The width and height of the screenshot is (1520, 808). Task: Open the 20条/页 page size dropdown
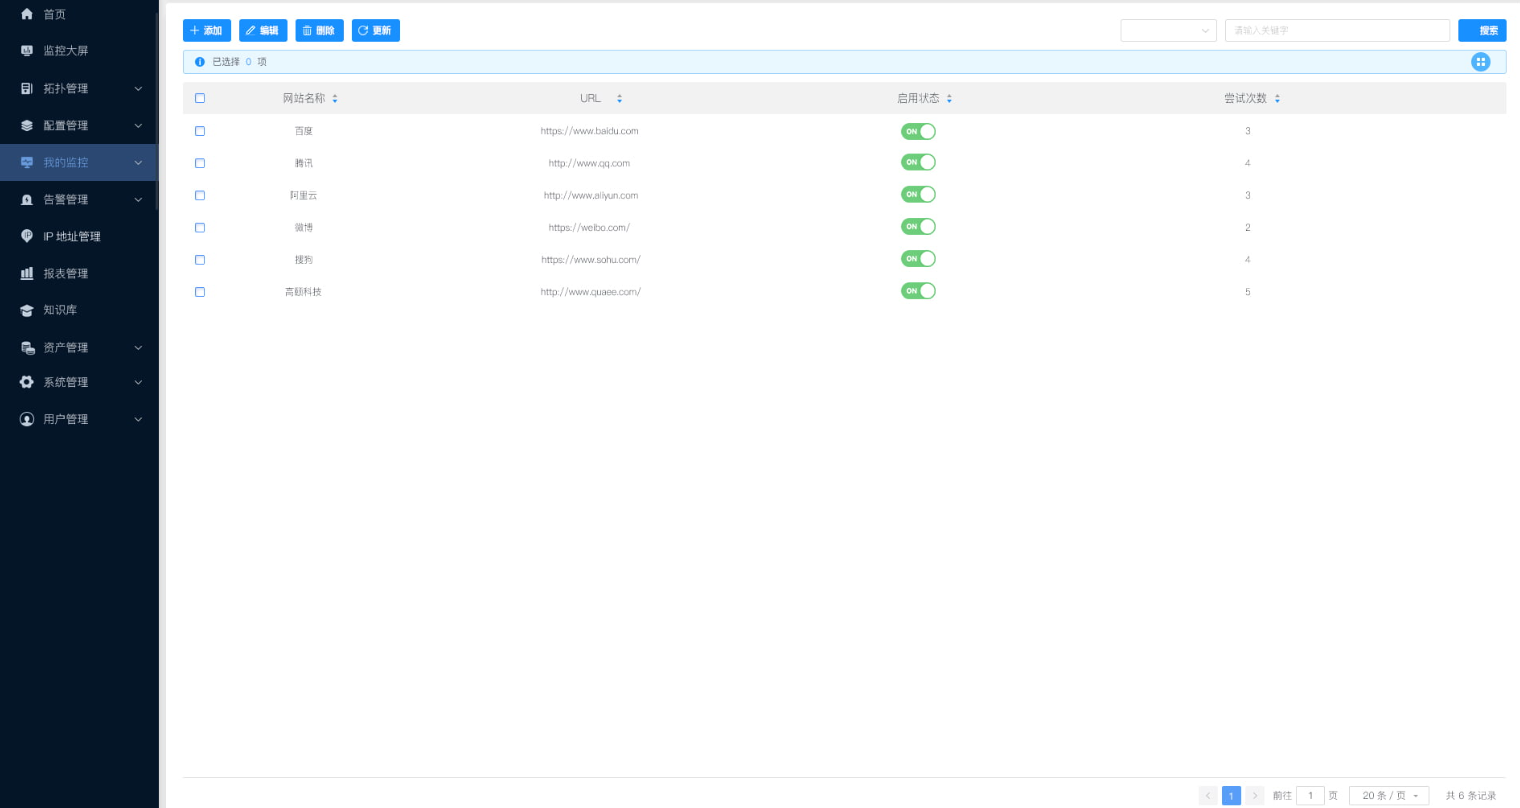[x=1388, y=796]
